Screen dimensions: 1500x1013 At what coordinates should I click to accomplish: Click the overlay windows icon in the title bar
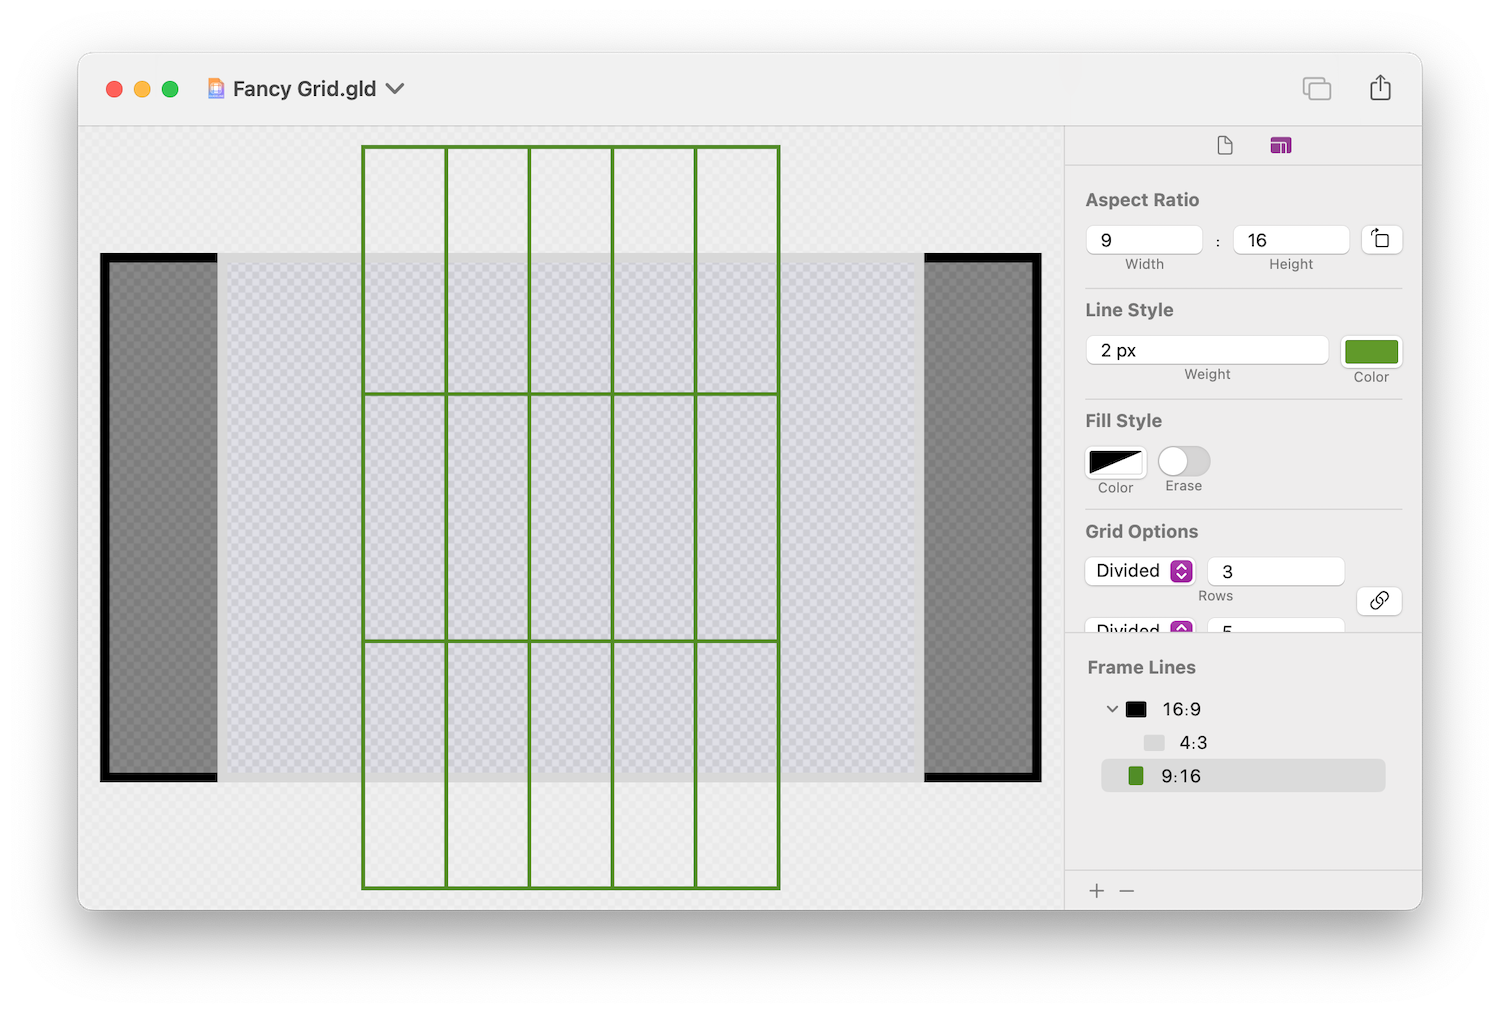[1316, 88]
